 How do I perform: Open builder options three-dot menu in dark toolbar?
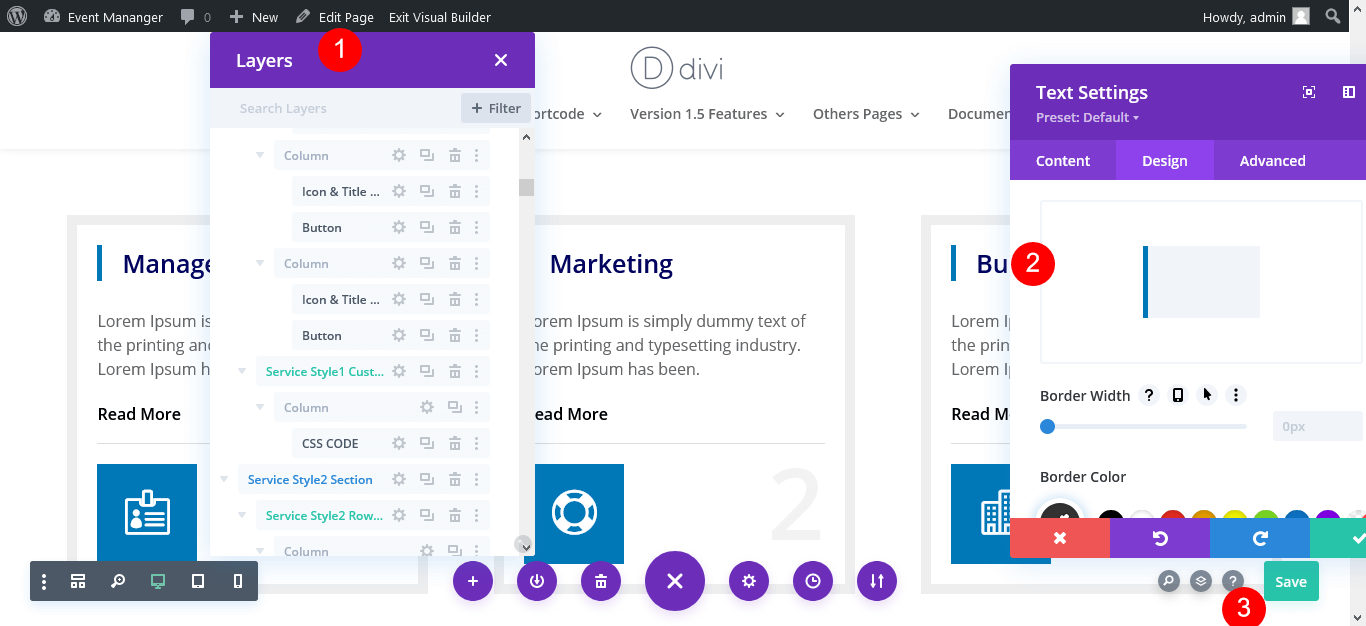coord(44,581)
